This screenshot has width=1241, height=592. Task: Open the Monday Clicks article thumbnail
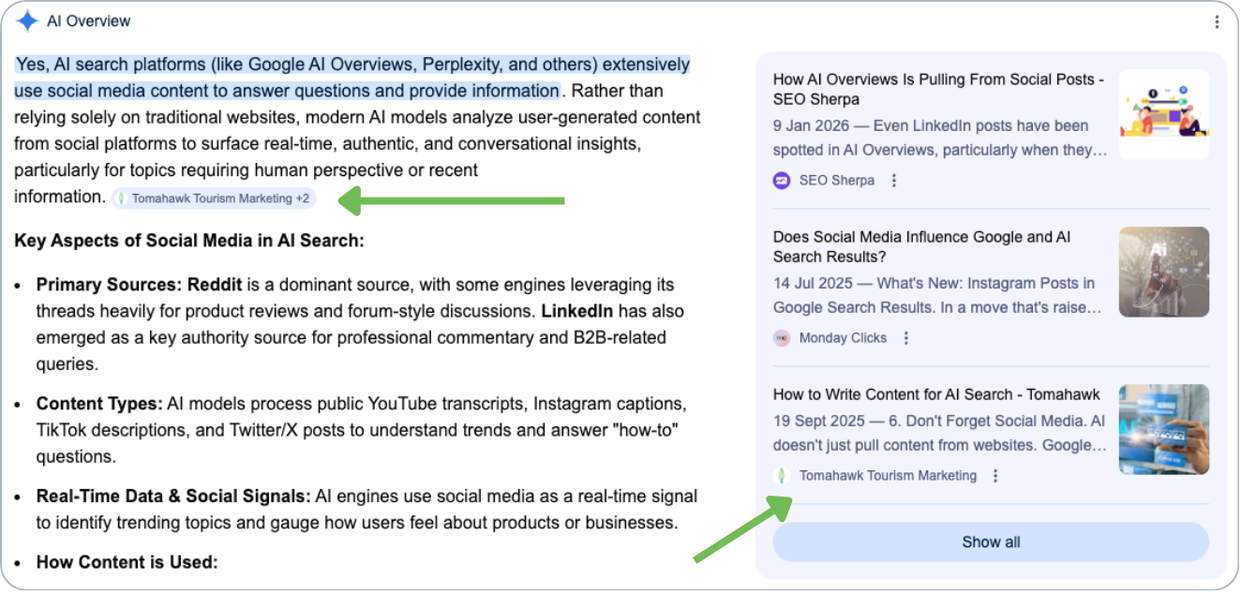(1164, 272)
